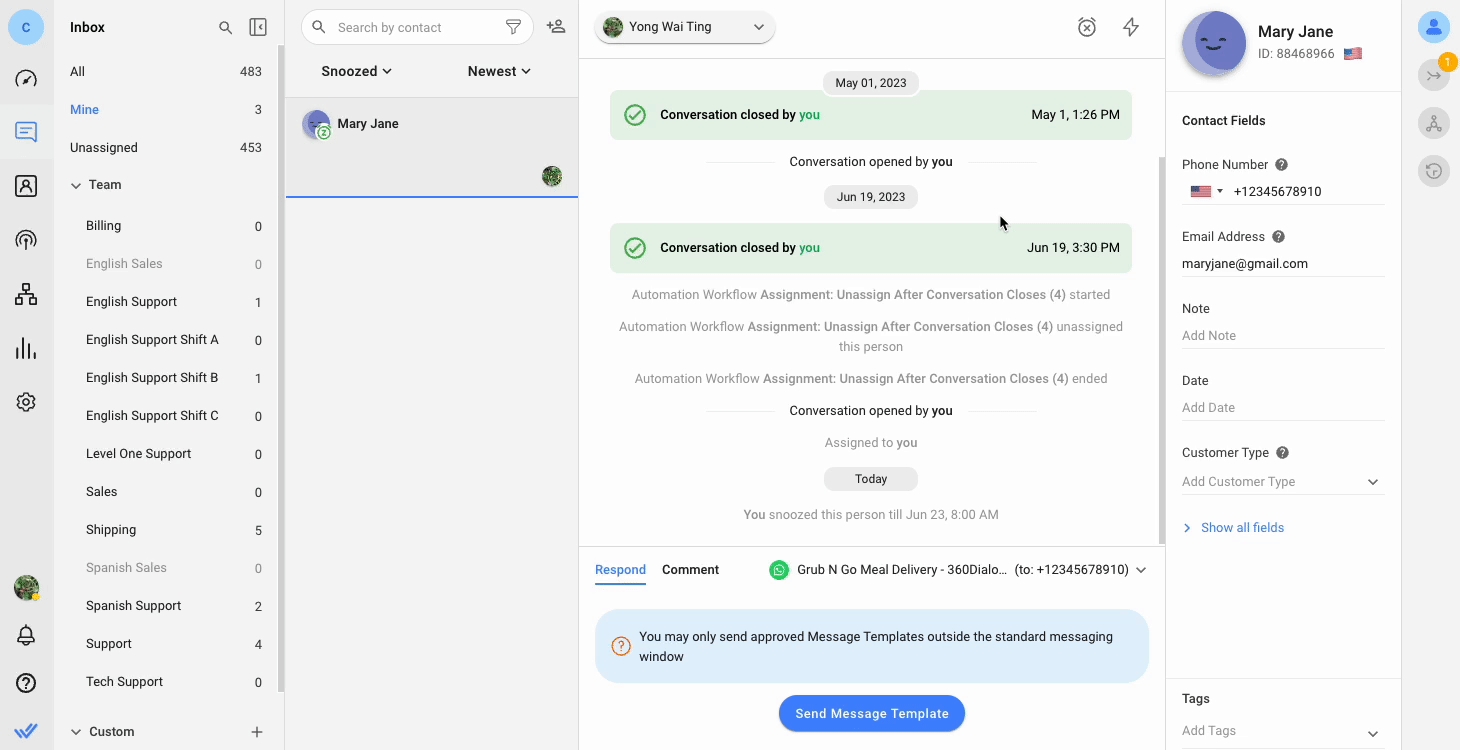This screenshot has width=1460, height=750.
Task: Open the Sales team inbox
Action: pyautogui.click(x=166, y=492)
